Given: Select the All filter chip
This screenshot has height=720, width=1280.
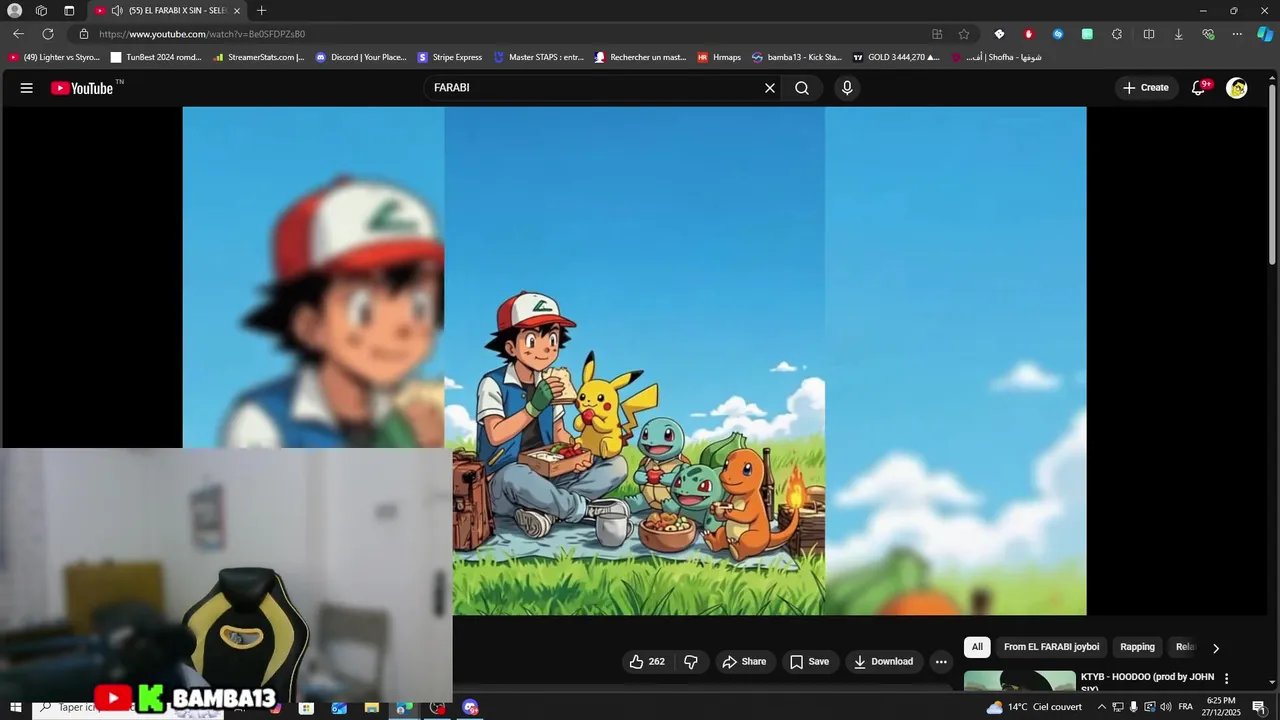Looking at the screenshot, I should (x=977, y=647).
